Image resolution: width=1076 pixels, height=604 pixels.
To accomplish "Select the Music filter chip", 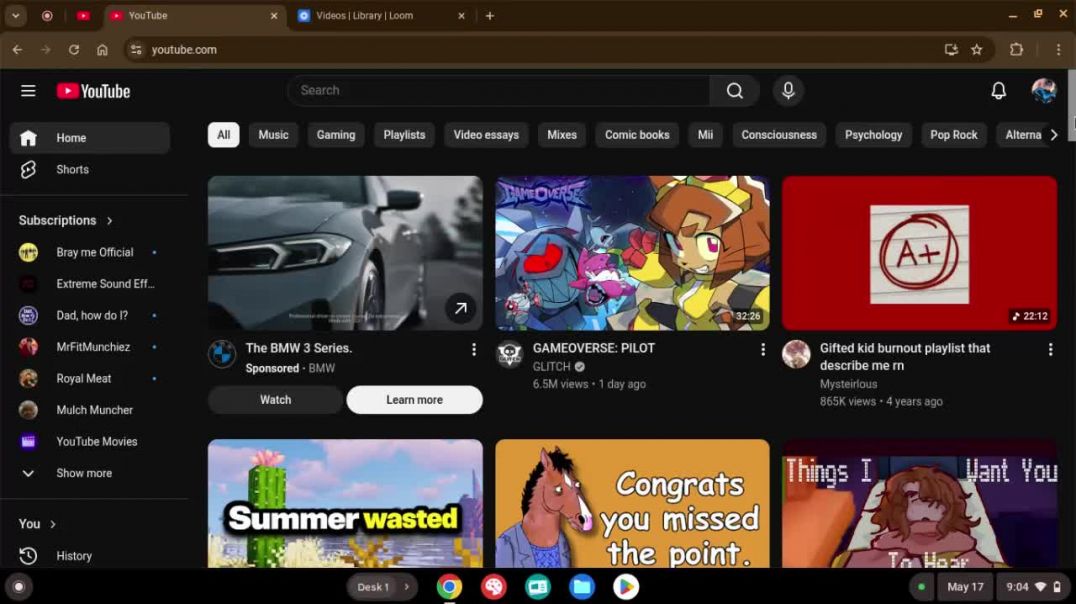I will click(273, 135).
